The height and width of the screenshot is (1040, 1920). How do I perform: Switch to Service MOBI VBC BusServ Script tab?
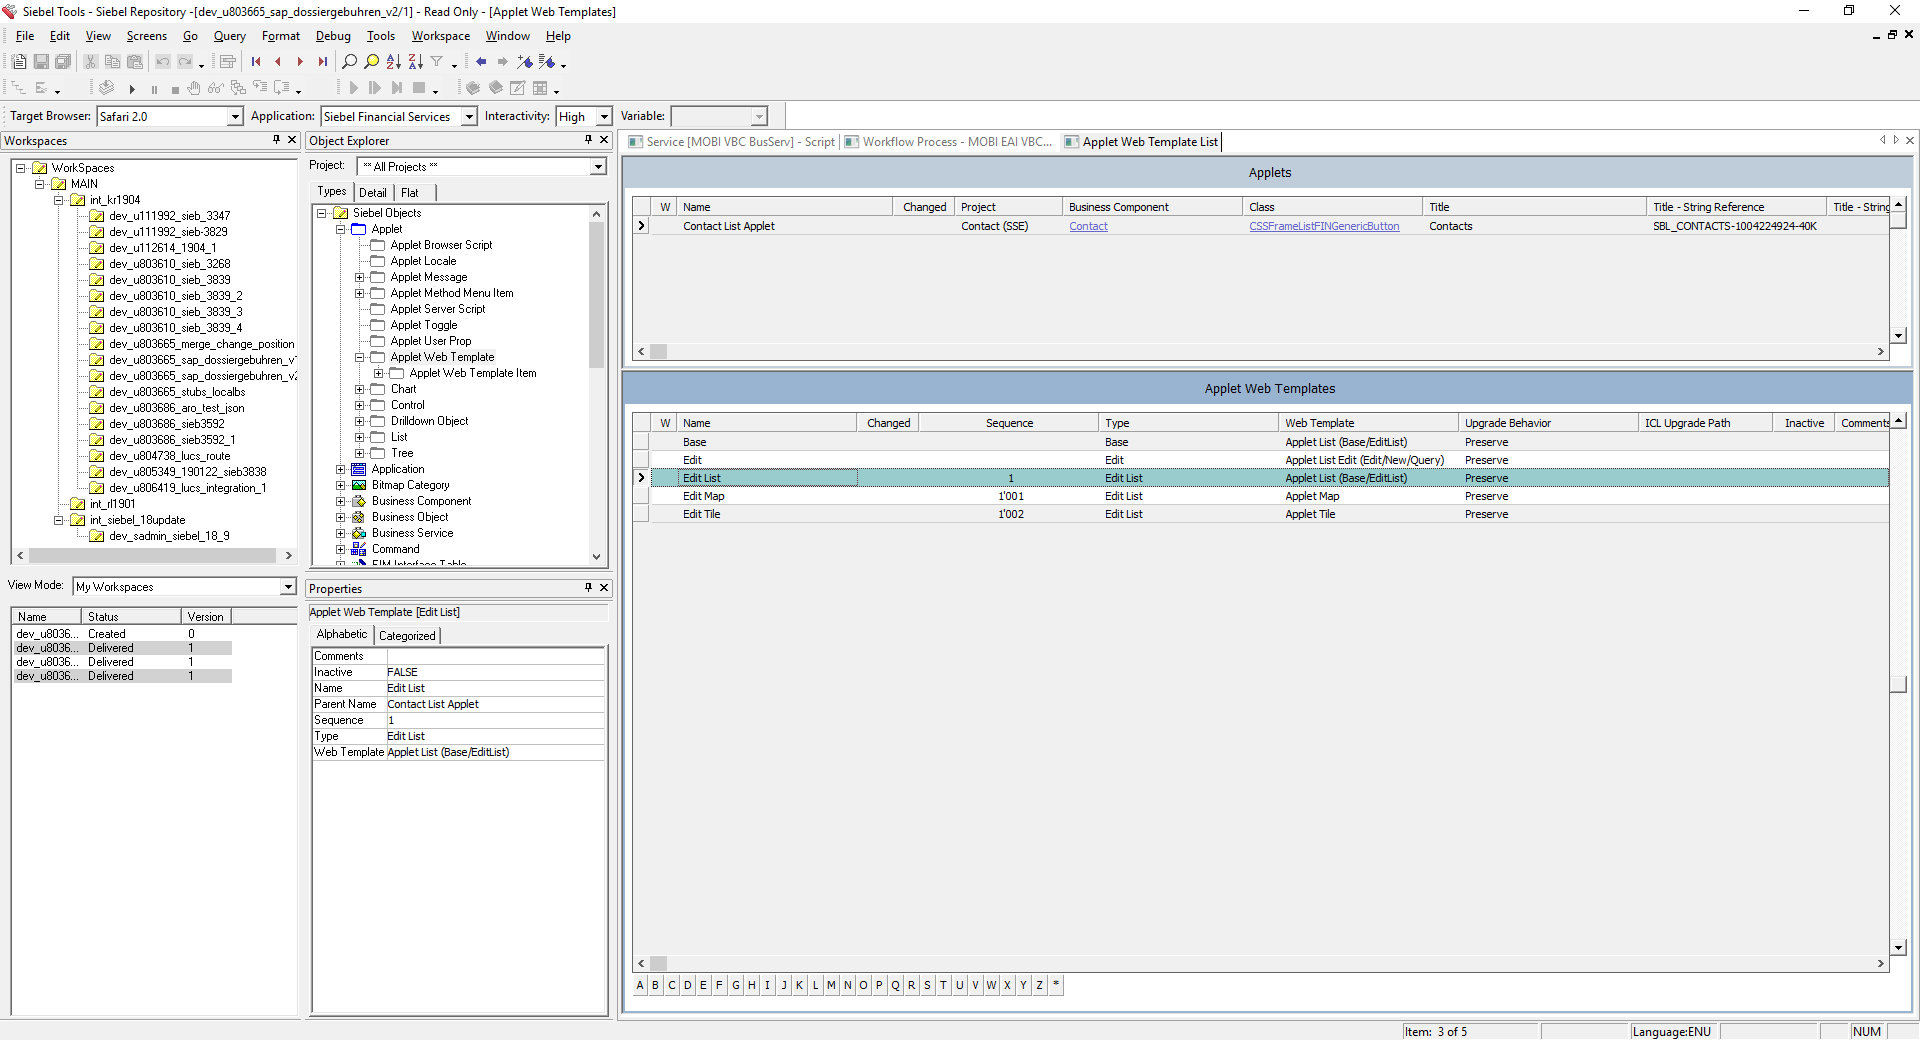point(731,142)
